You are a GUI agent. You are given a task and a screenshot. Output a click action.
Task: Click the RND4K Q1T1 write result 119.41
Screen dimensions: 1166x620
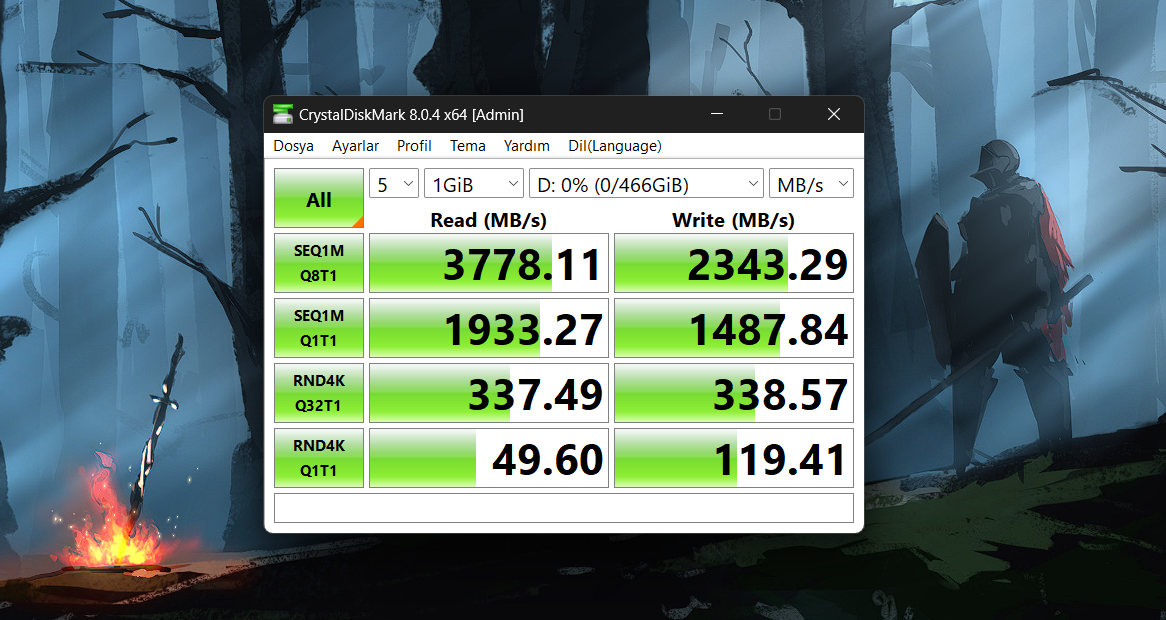click(x=734, y=458)
